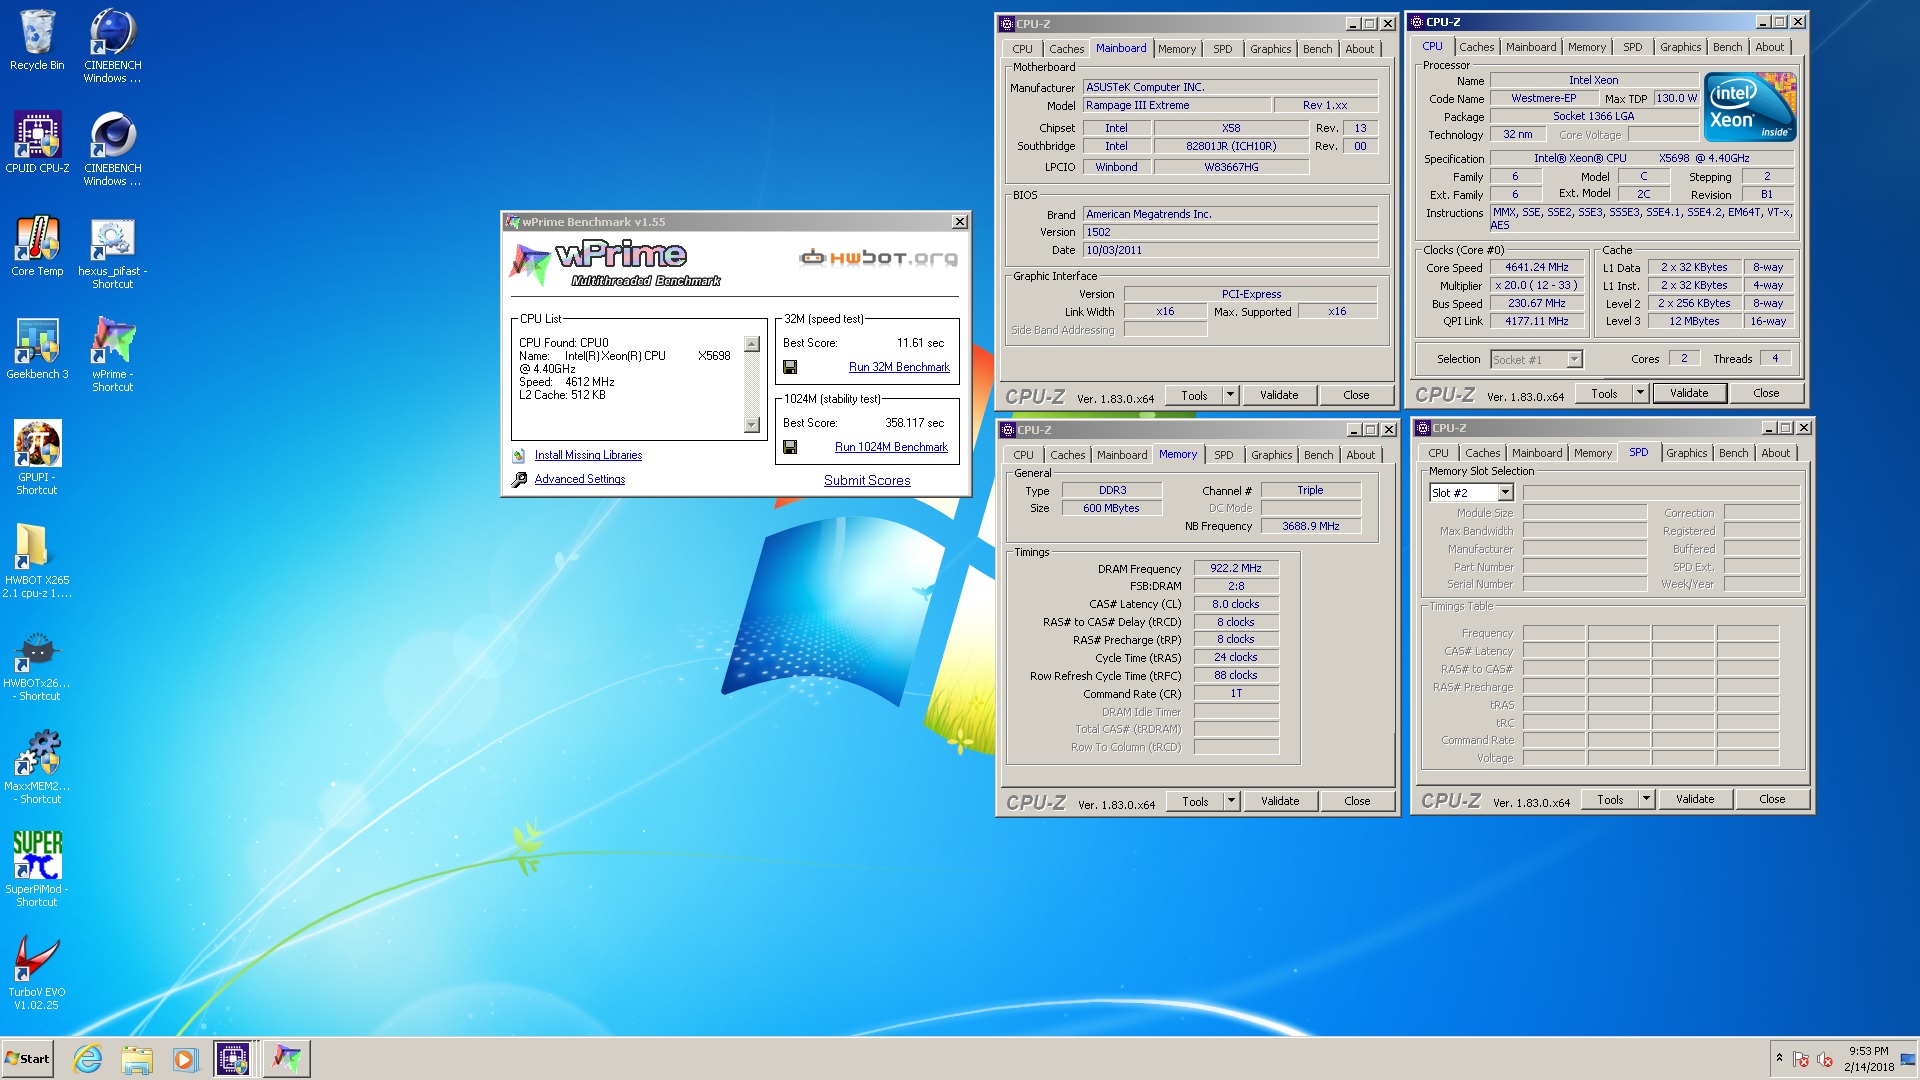Click the Install Missing Libraries icon
The image size is (1920, 1080).
[x=519, y=456]
